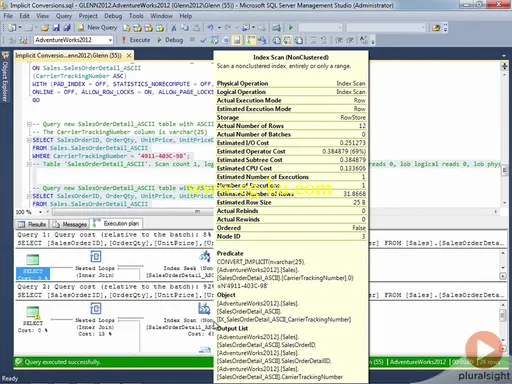Click the Query 1 SELECT plan node
Viewport: 512px width, 384px height.
[33, 267]
